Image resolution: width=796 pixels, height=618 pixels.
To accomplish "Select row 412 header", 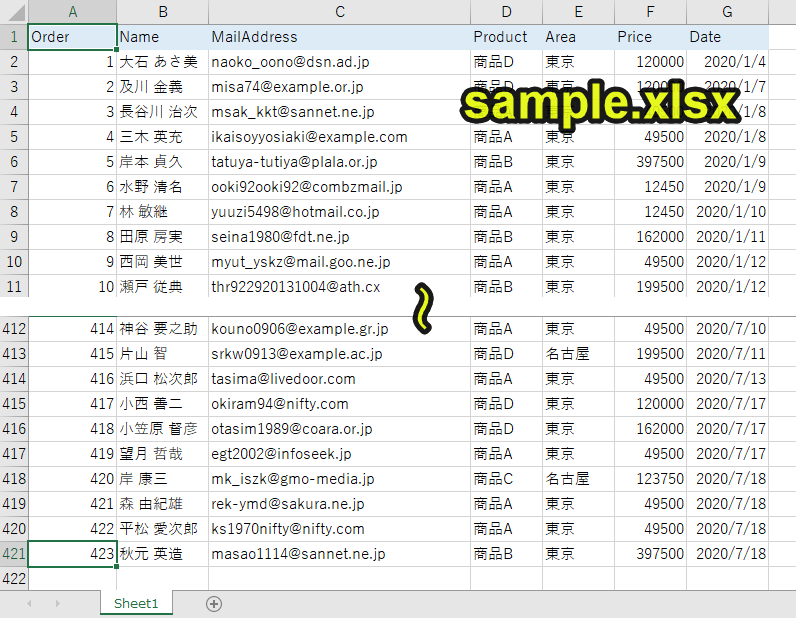I will point(14,329).
